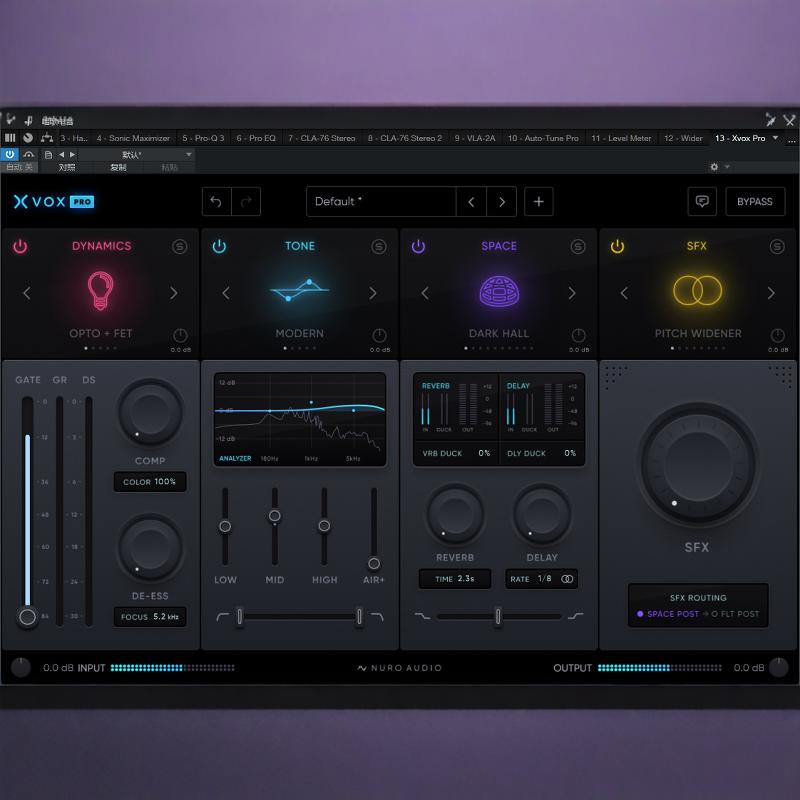
Task: Solo the Space module
Action: coord(577,246)
